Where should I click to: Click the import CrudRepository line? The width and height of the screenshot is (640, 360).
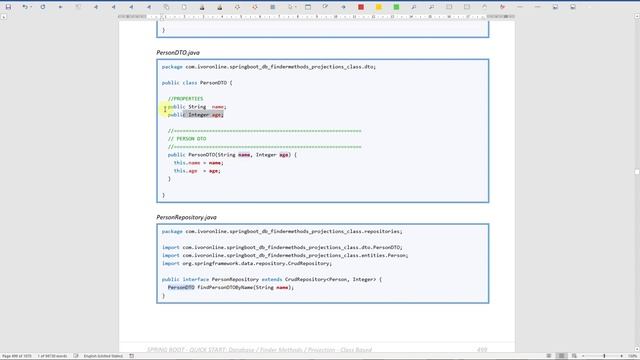click(247, 263)
